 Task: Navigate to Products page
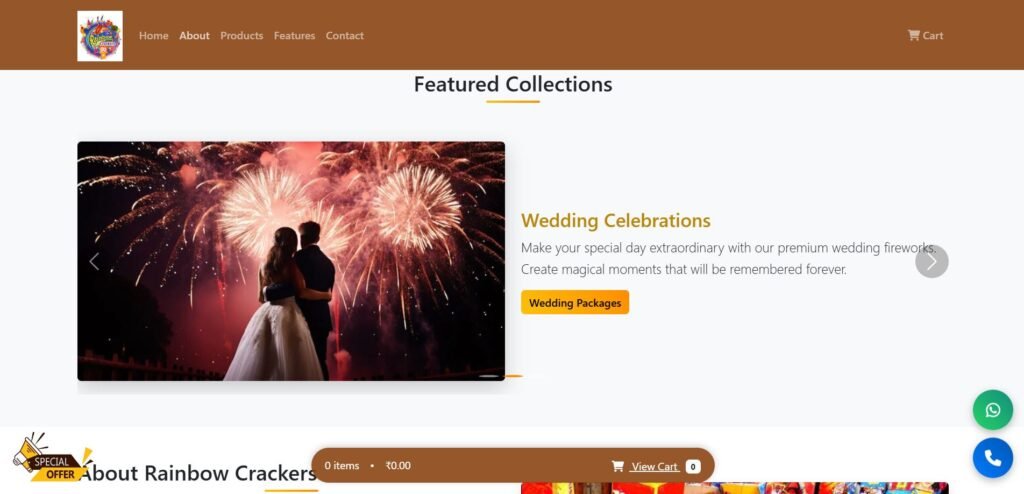coord(242,35)
